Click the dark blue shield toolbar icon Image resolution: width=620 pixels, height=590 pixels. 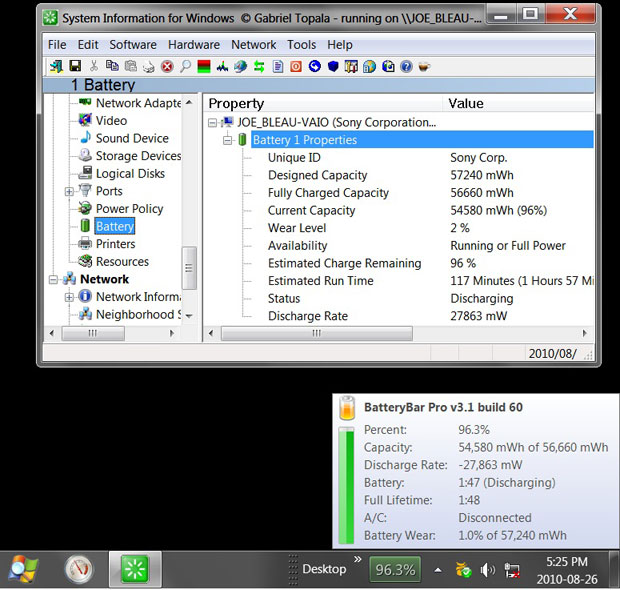[333, 66]
